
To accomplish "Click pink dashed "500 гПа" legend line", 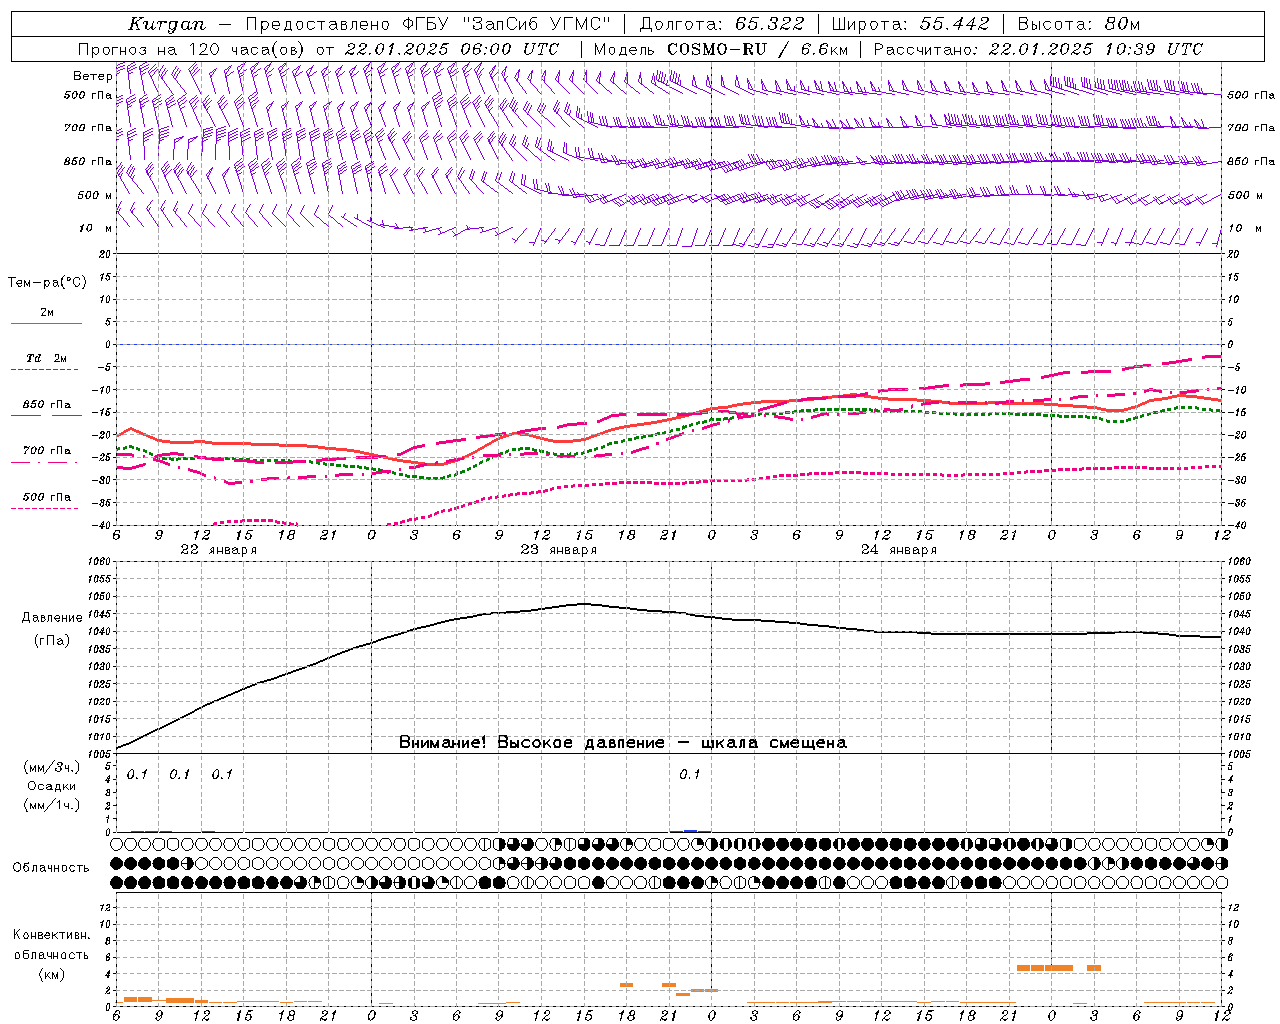I will pyautogui.click(x=46, y=508).
